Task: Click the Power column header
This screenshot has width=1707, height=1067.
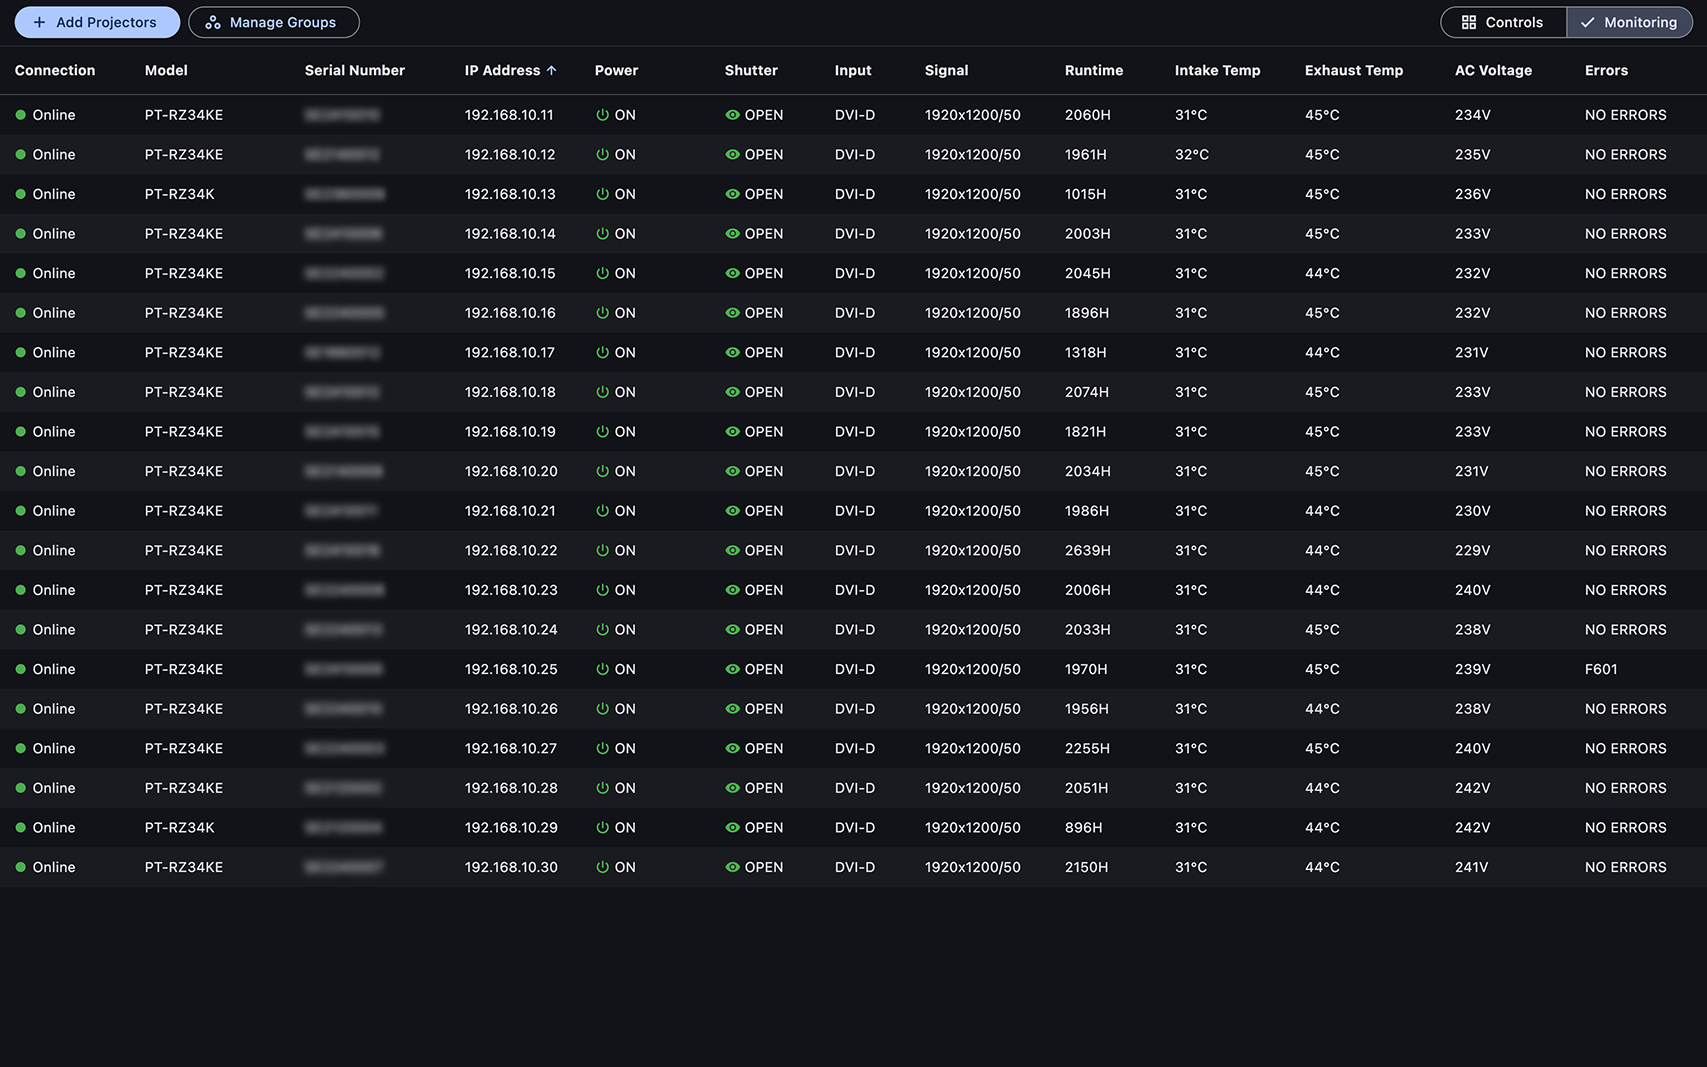Action: (616, 70)
